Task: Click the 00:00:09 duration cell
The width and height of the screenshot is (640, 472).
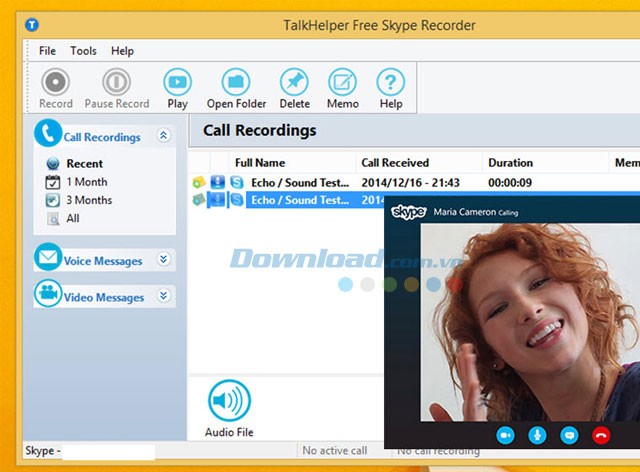Action: point(510,183)
